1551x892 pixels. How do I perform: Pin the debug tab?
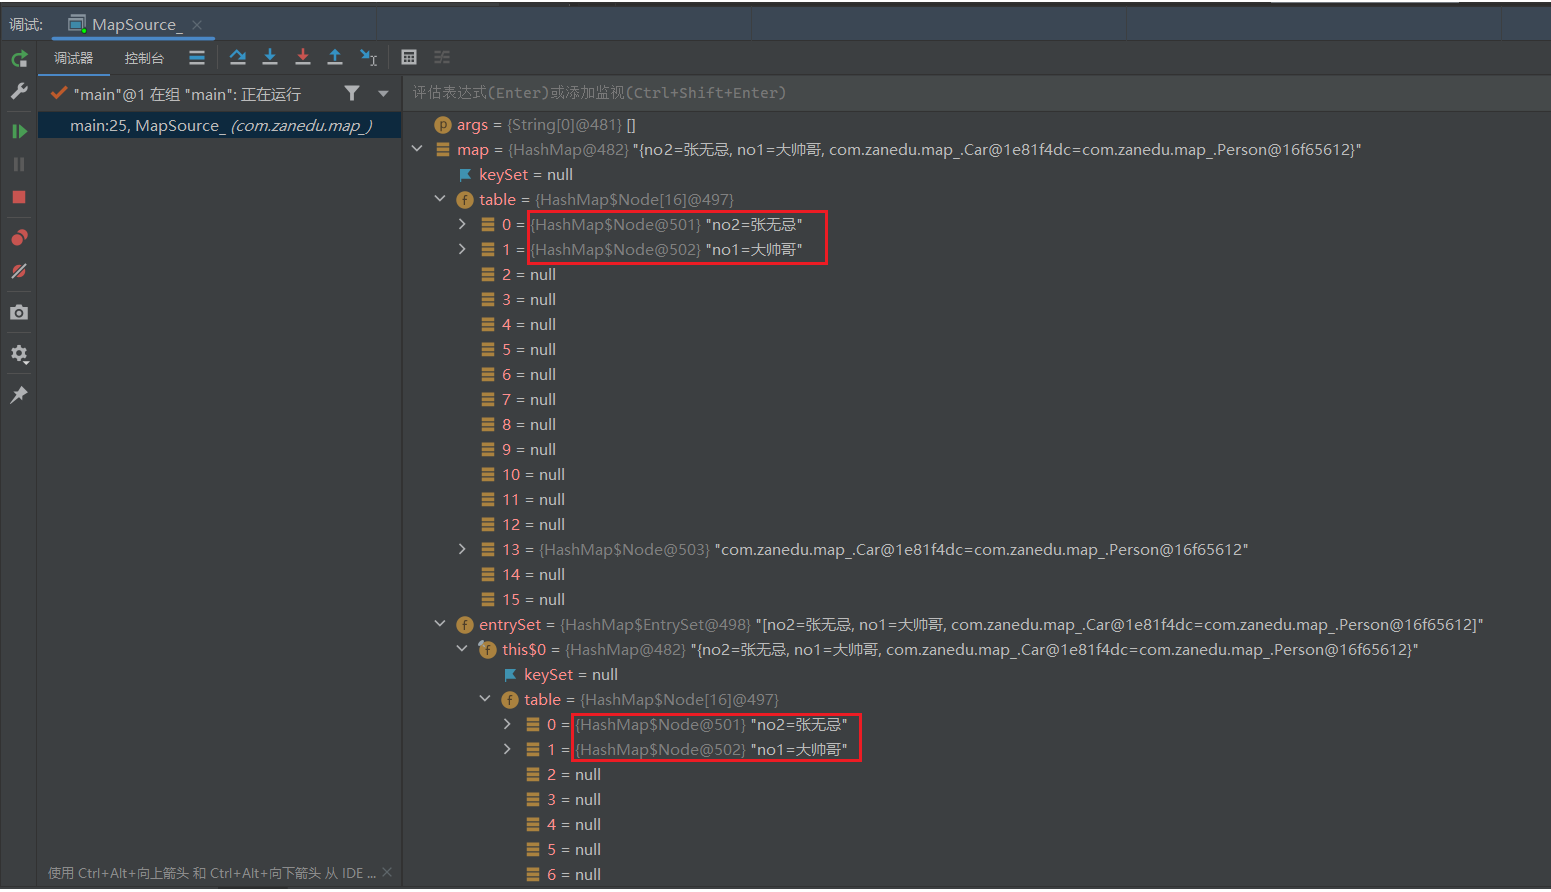click(19, 395)
